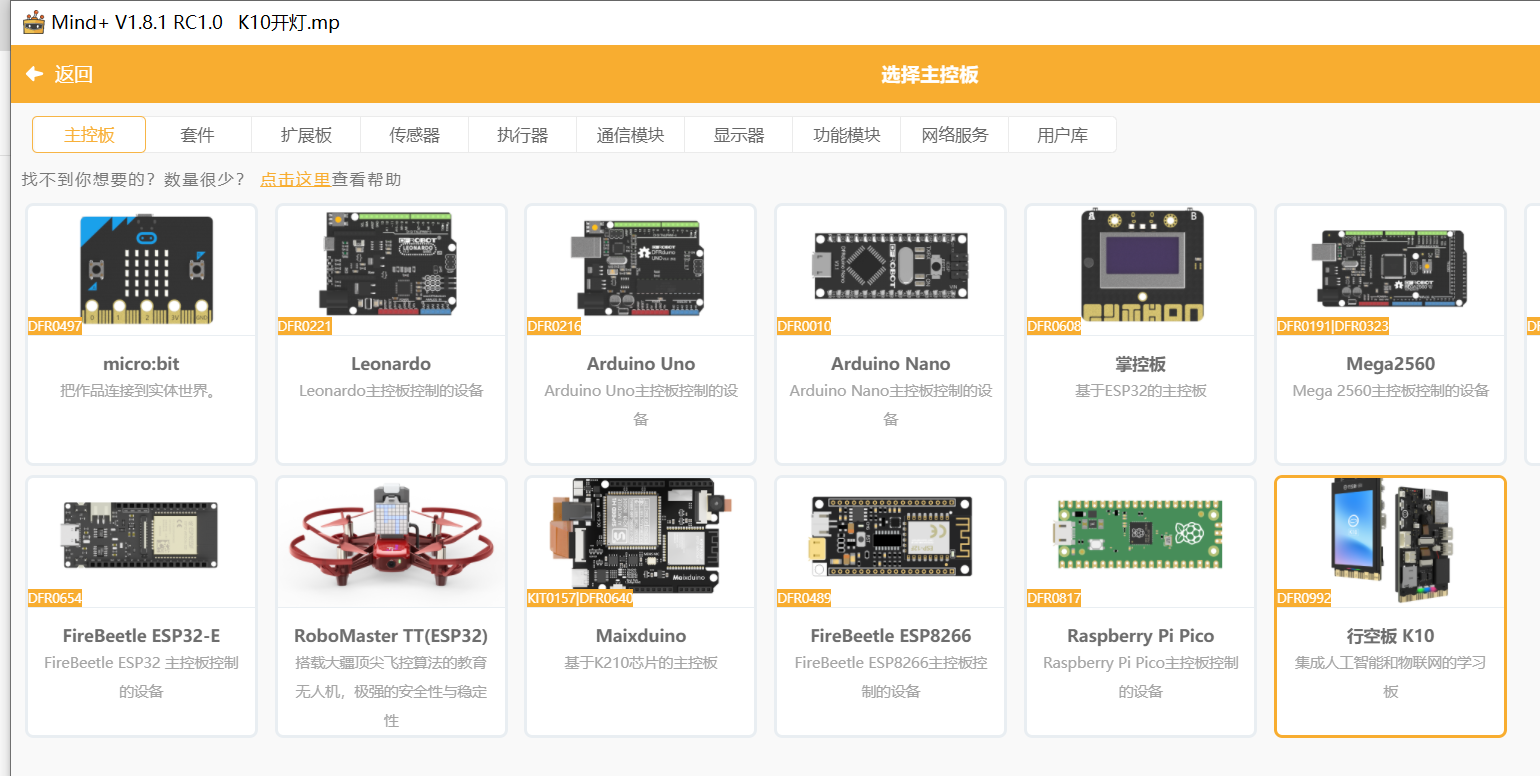This screenshot has height=776, width=1540.
Task: Click the Mind+ app icon in title bar
Action: tap(34, 22)
